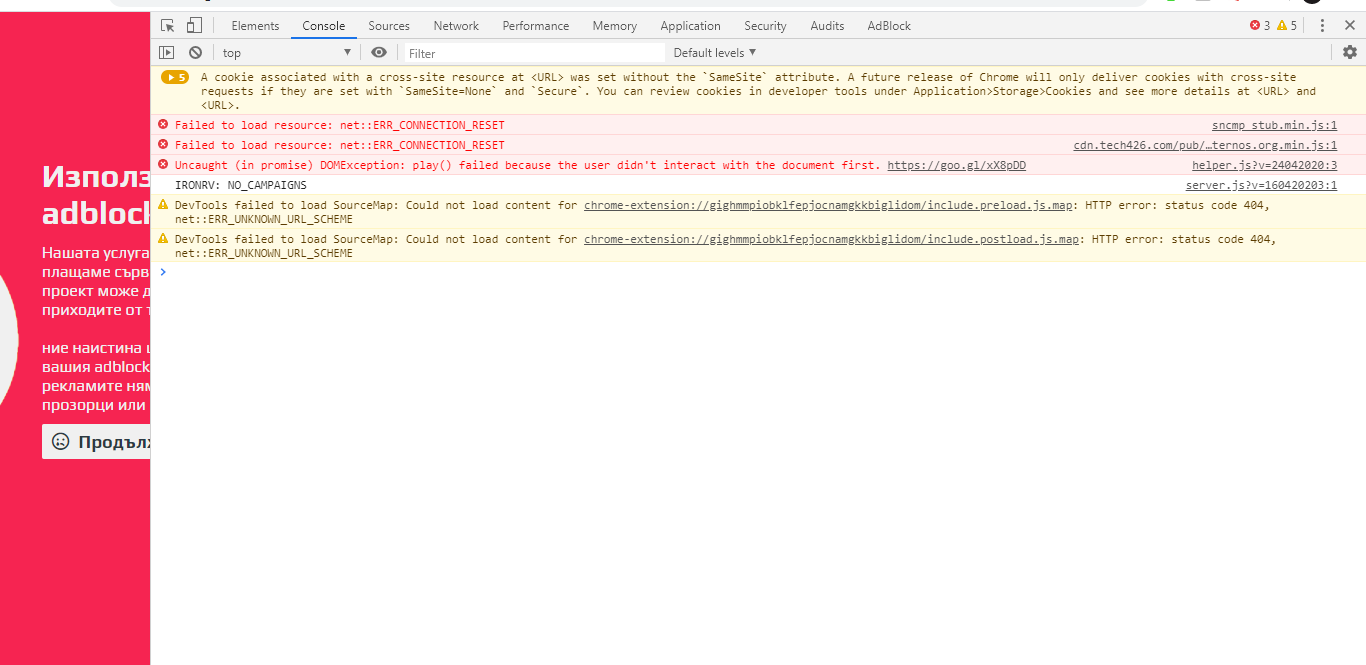Screen dimensions: 1366x665
Task: Switch to the Elements tab
Action: click(255, 26)
